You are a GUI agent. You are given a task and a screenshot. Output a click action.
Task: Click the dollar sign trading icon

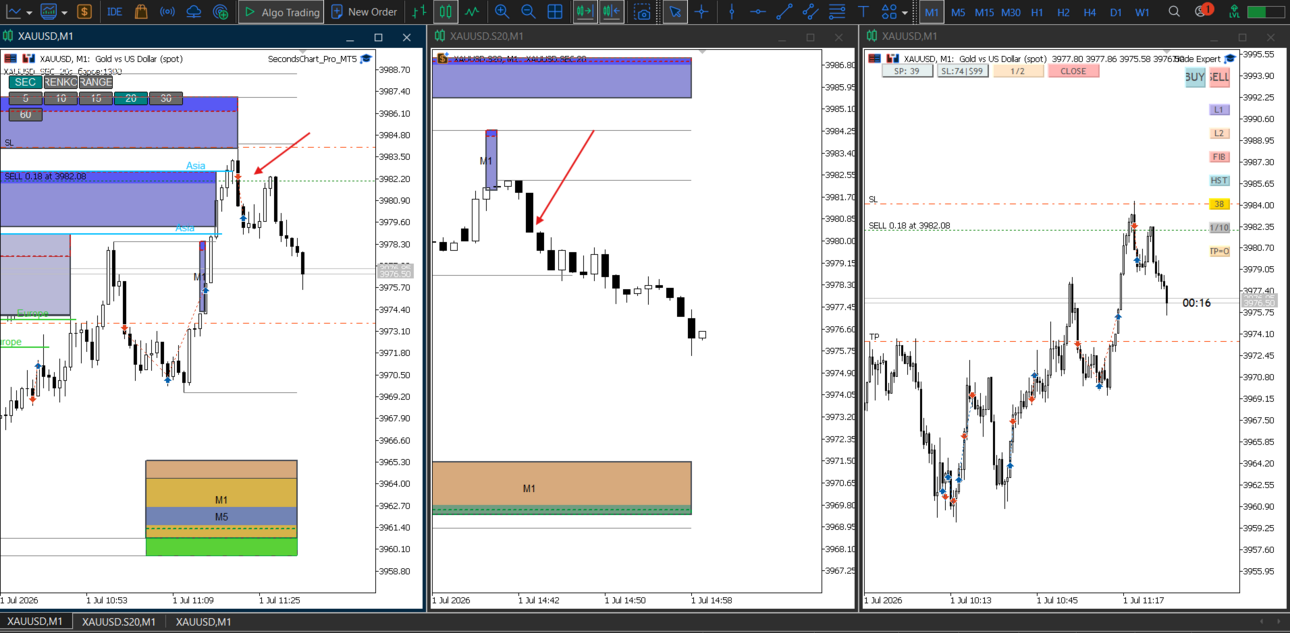pos(84,12)
